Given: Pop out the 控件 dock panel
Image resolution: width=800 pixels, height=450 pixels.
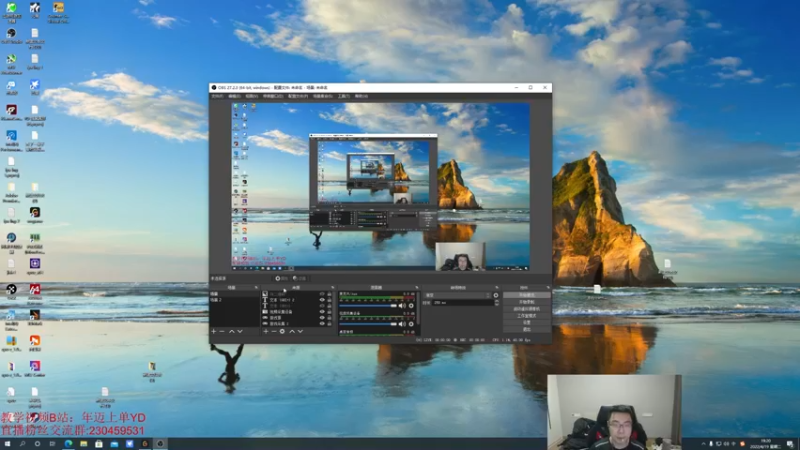Looking at the screenshot, I should click(x=548, y=287).
